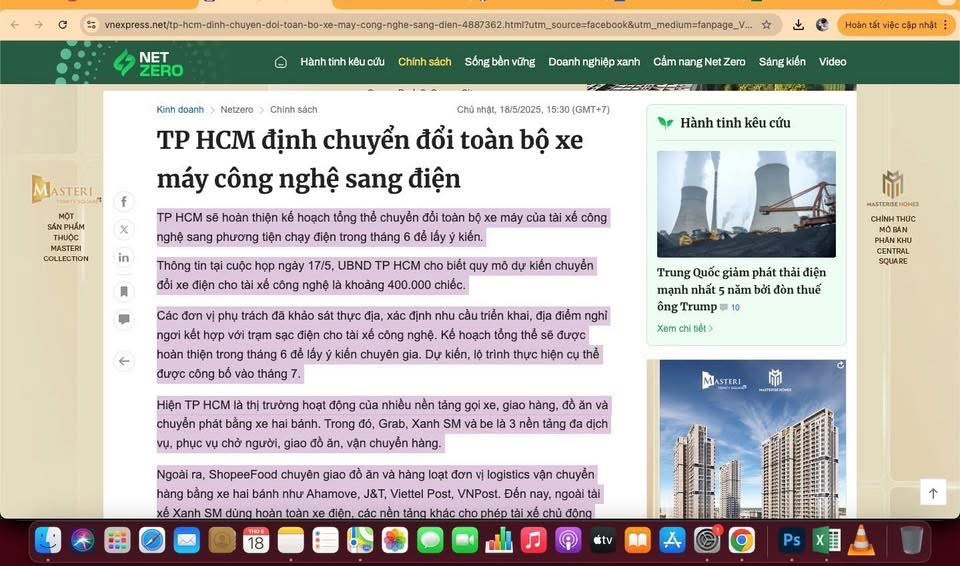Share article on Facebook via sidebar icon
The height and width of the screenshot is (566, 960).
click(x=124, y=202)
